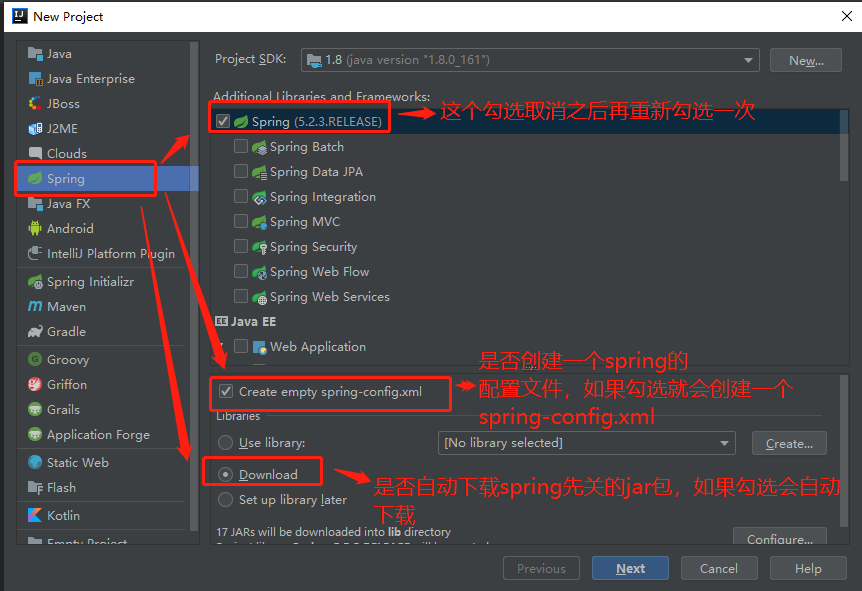Select the Spring leaf icon in sidebar
Image resolution: width=862 pixels, height=591 pixels.
tap(35, 178)
